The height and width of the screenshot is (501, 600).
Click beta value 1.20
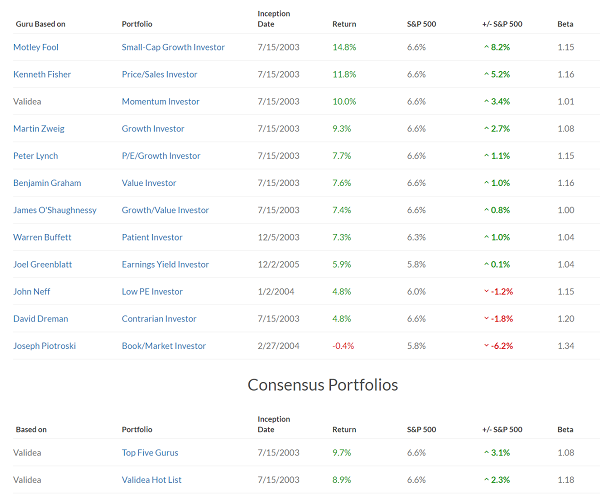tap(566, 319)
